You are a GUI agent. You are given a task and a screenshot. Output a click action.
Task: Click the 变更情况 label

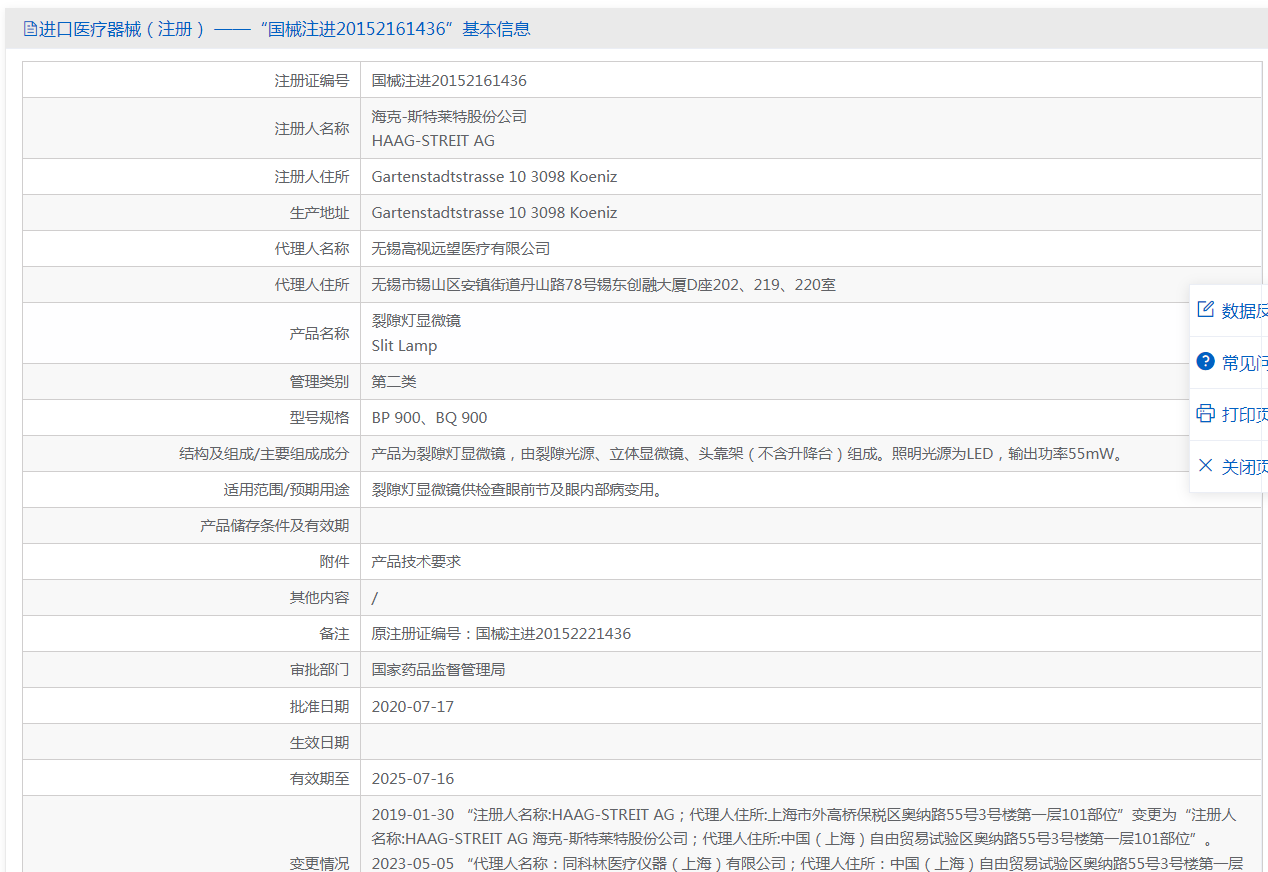[x=320, y=864]
